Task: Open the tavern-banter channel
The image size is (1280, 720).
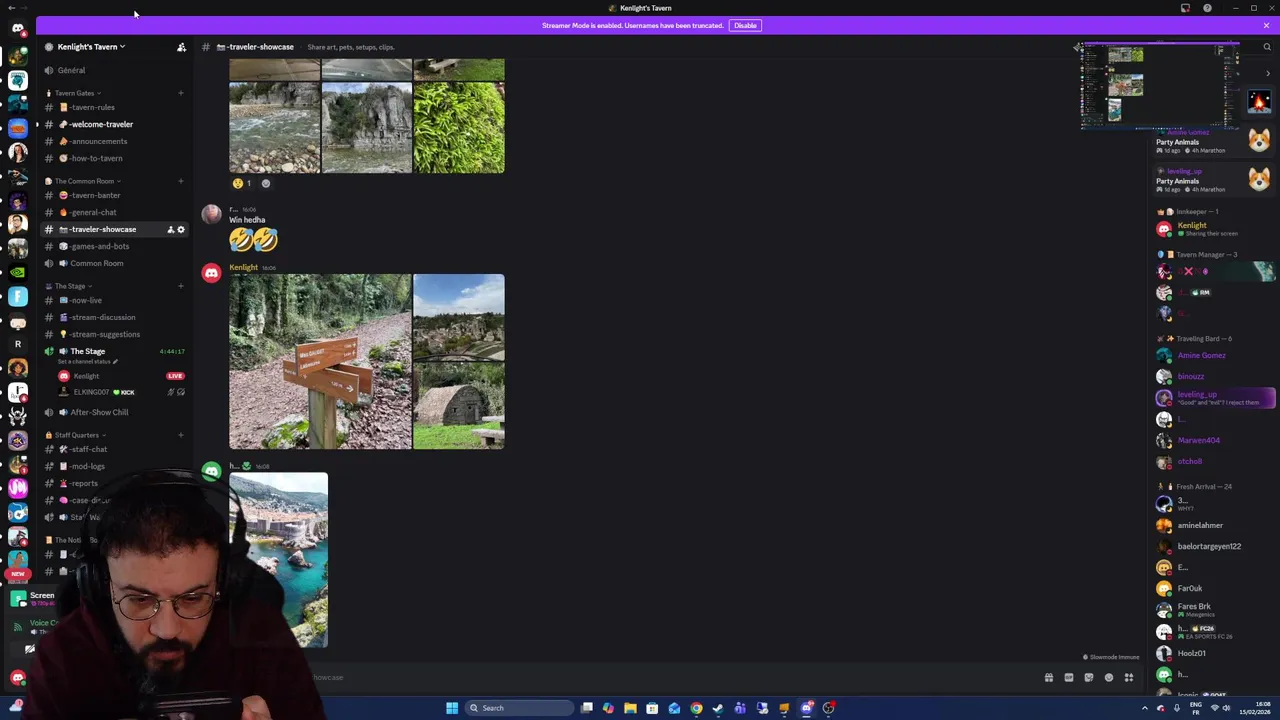Action: pos(113,195)
